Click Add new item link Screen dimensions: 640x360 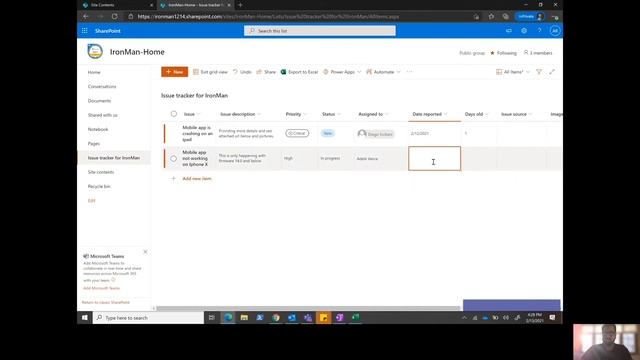(x=197, y=179)
